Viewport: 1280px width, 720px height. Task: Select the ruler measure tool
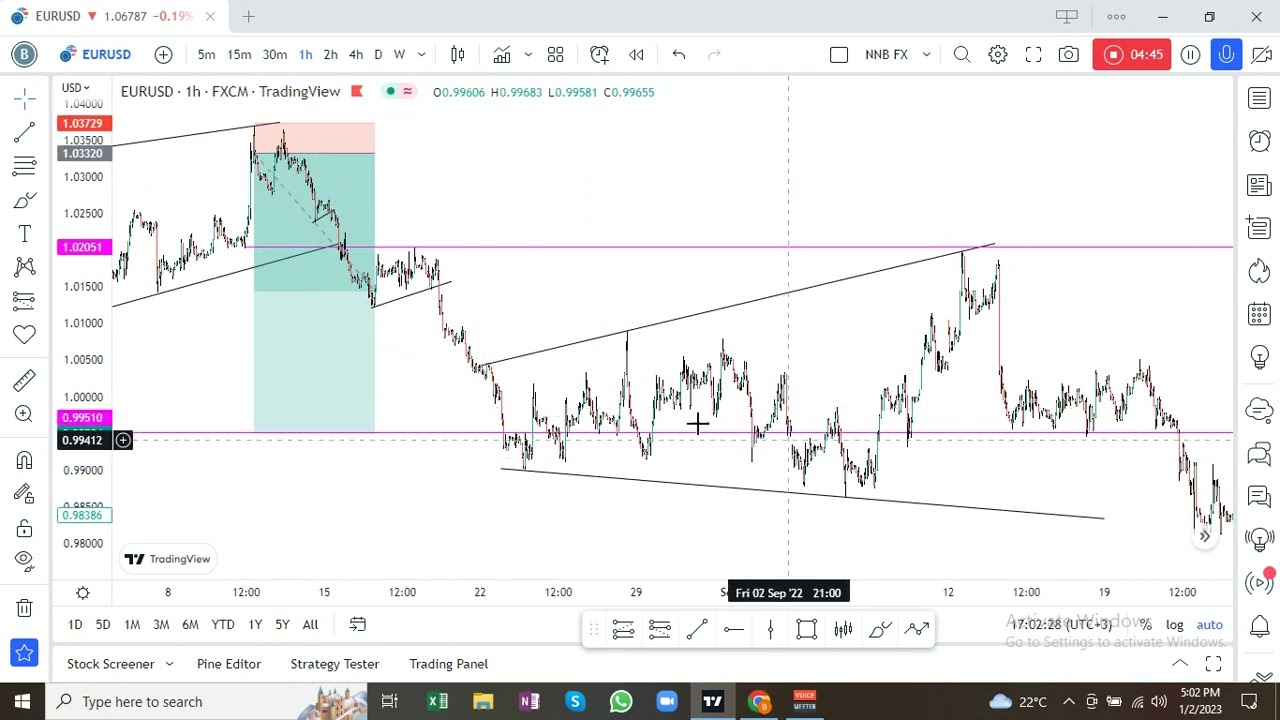pyautogui.click(x=25, y=380)
